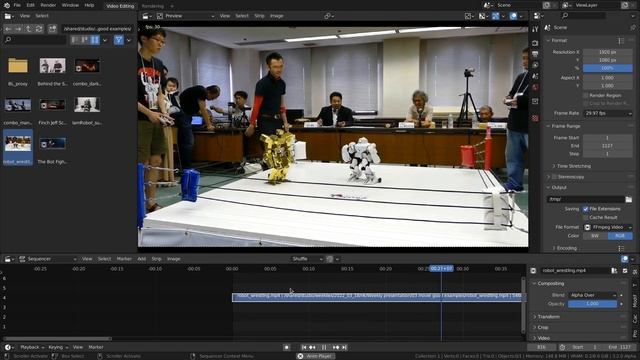Open the preview pivot point dropdown icon
640x360 pixels.
(329, 16)
